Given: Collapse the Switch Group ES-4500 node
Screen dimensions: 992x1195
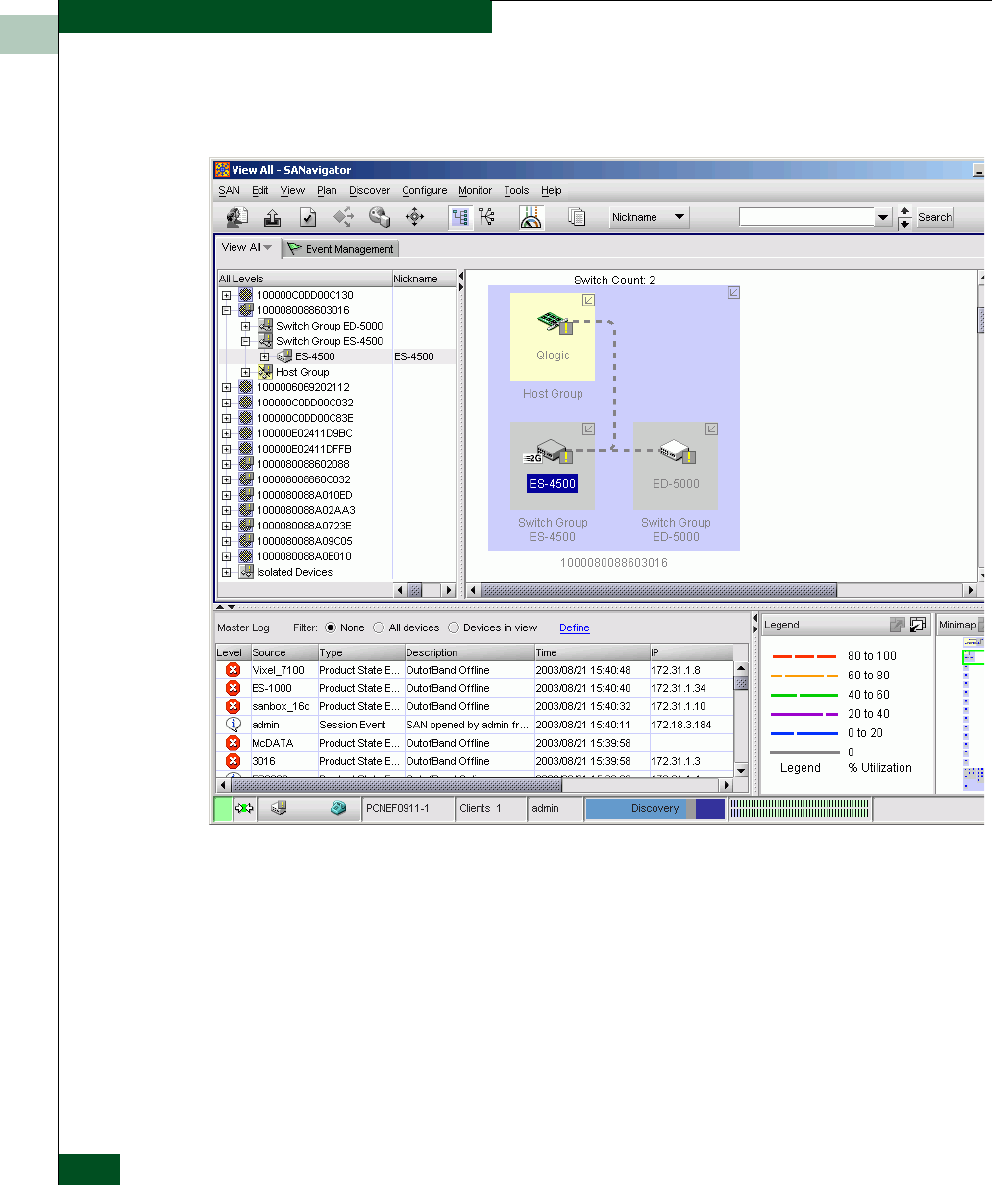Looking at the screenshot, I should pyautogui.click(x=245, y=341).
